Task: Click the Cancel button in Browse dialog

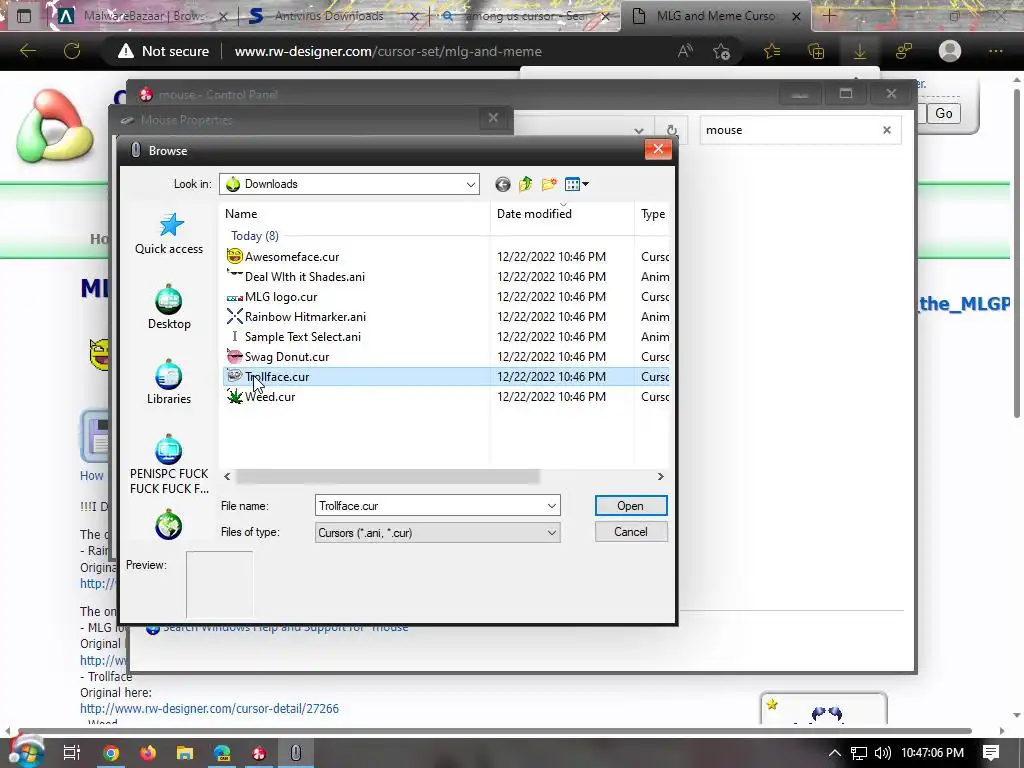Action: [631, 532]
